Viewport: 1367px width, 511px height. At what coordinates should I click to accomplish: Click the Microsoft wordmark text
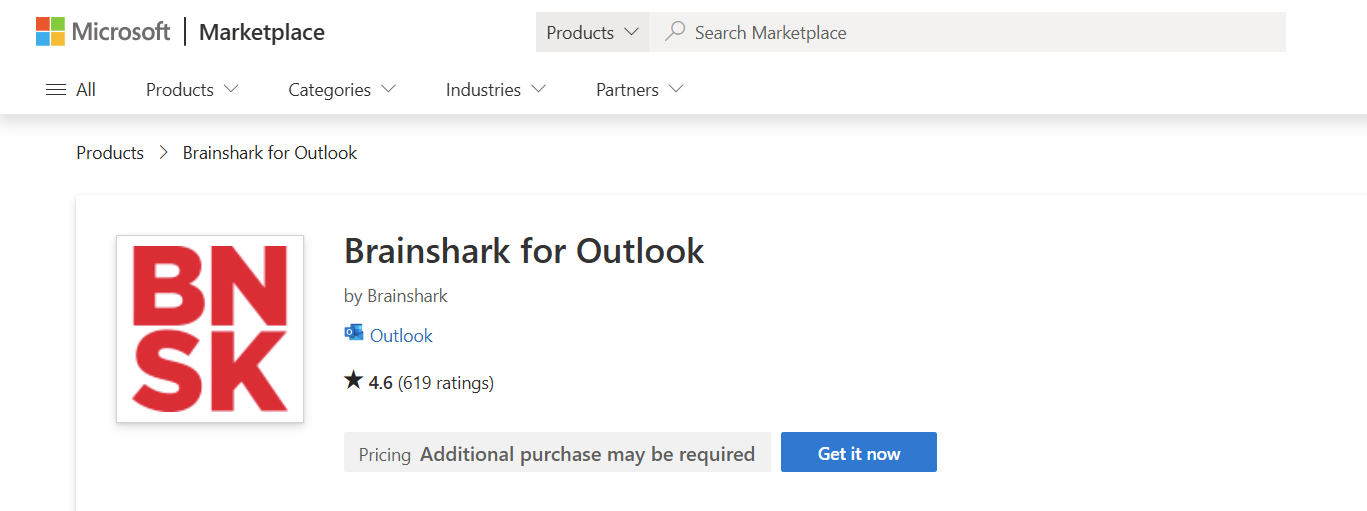coord(121,32)
